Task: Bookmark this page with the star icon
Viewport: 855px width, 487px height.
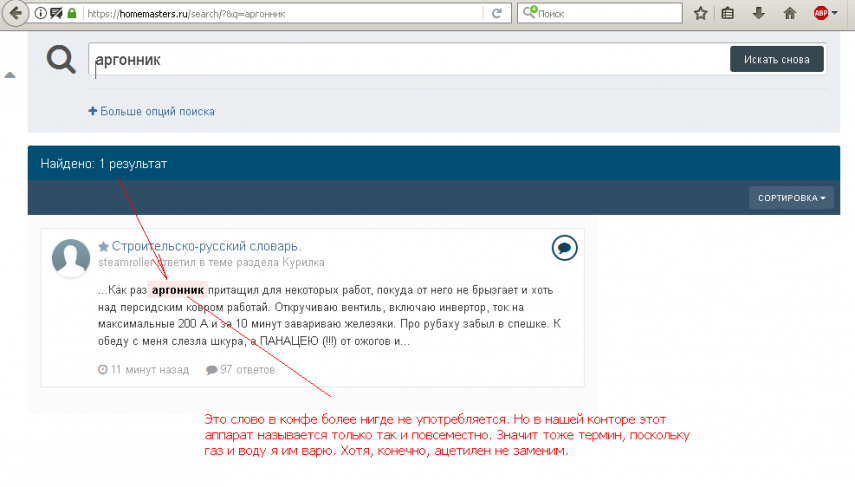Action: click(x=701, y=14)
